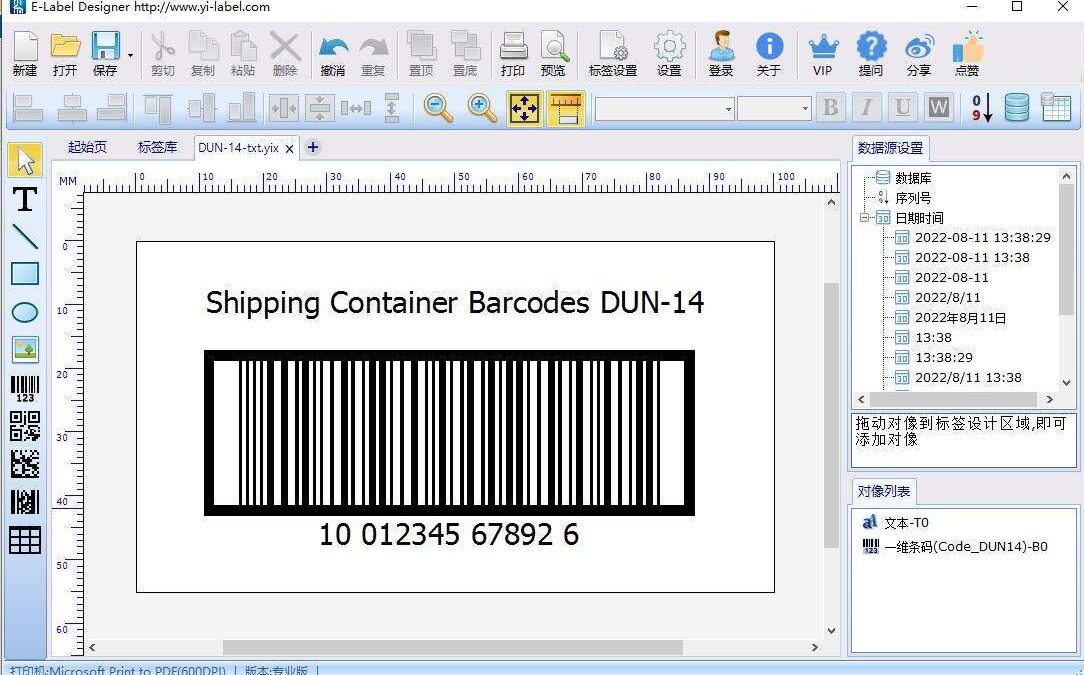This screenshot has width=1084, height=675.
Task: Open a file with 打开 folder icon
Action: [65, 53]
